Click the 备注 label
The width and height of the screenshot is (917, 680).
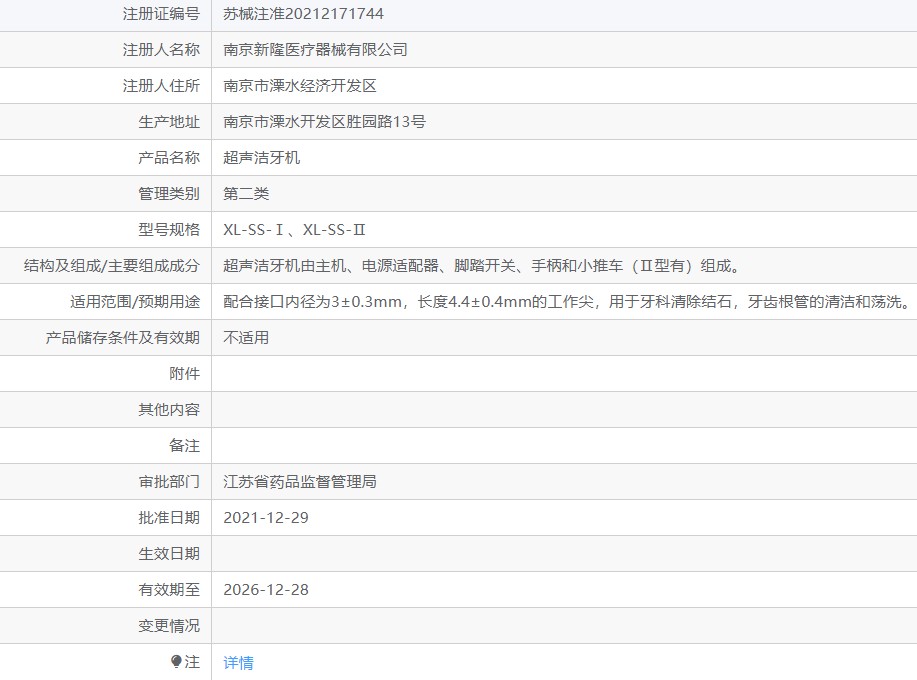pyautogui.click(x=184, y=446)
